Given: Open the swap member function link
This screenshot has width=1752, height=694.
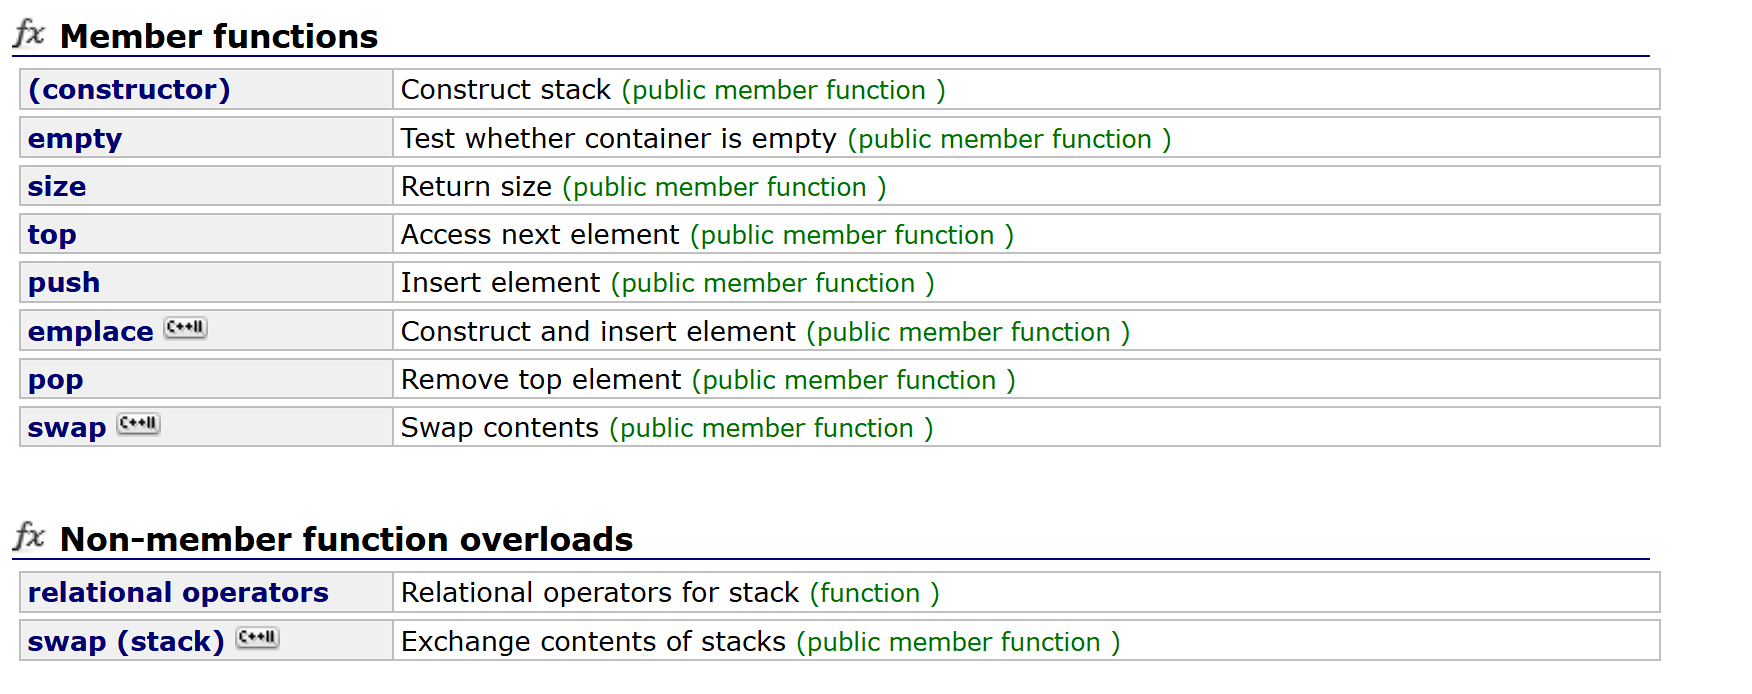Looking at the screenshot, I should click(66, 428).
